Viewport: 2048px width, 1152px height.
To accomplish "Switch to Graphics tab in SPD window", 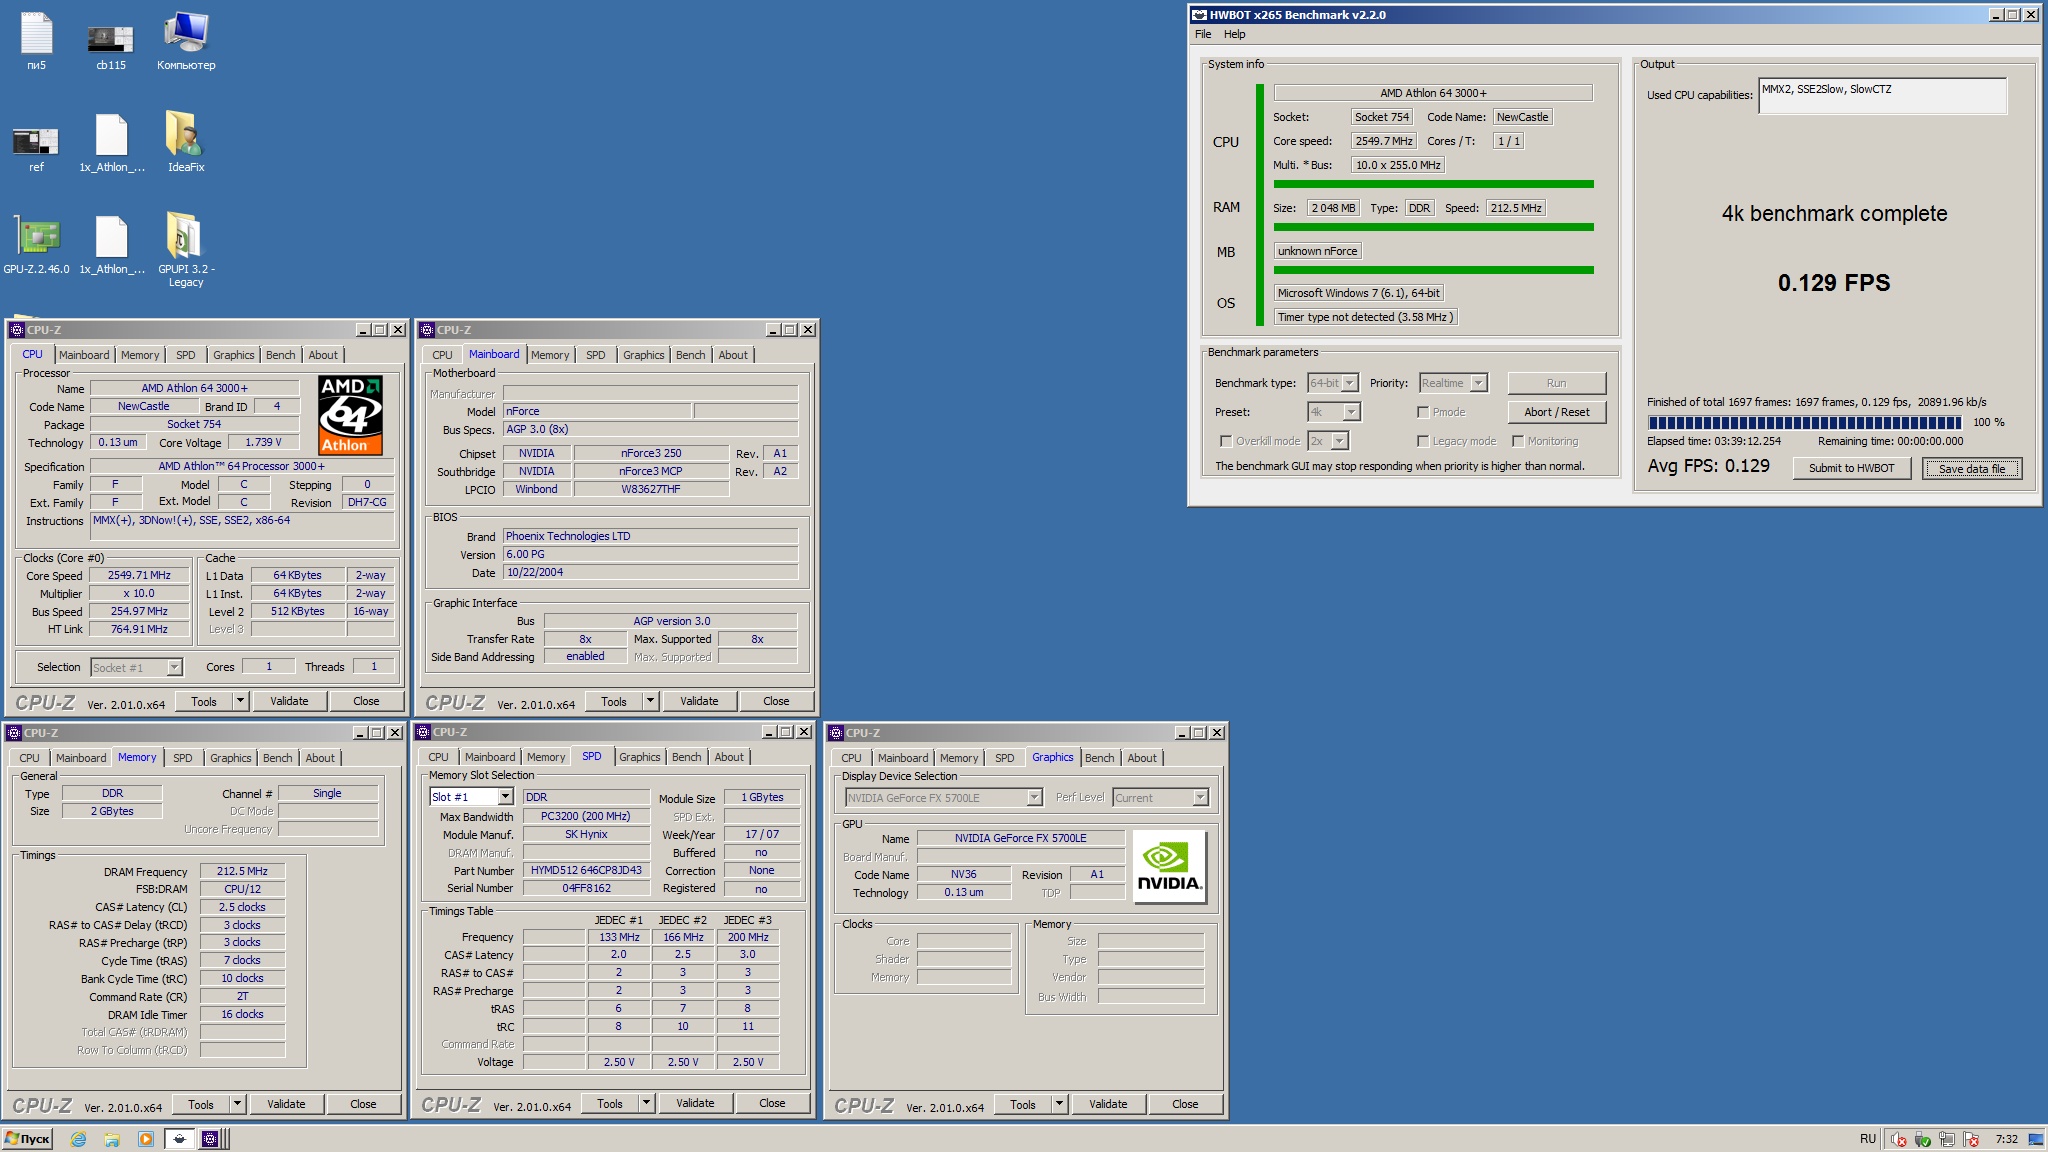I will tap(640, 757).
